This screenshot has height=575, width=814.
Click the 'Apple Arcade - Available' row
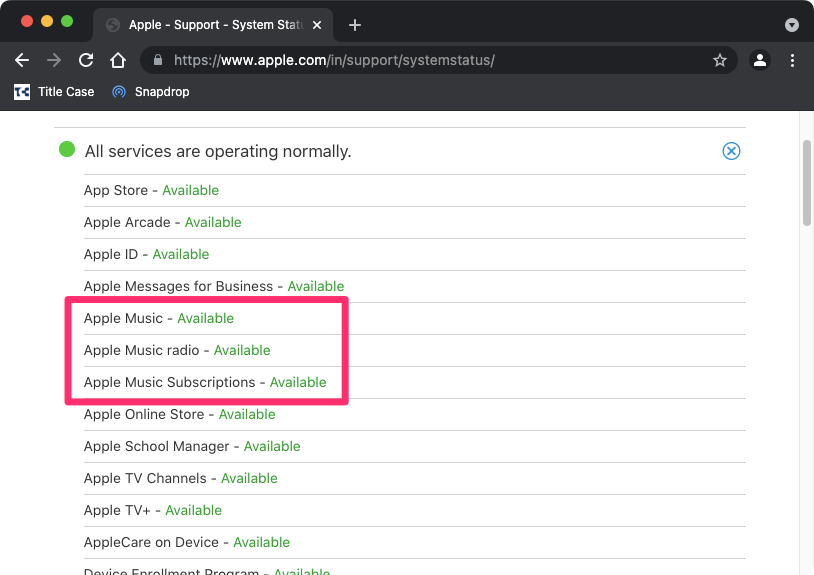[415, 223]
